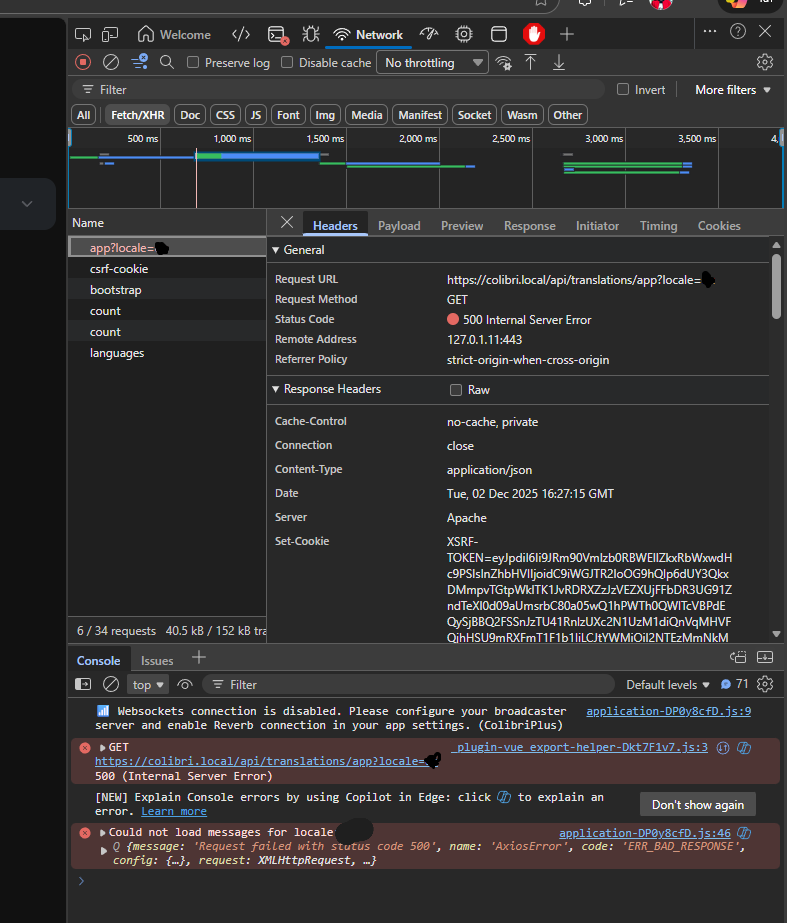The height and width of the screenshot is (923, 787).
Task: Tick the Raw response headers checkbox
Action: [456, 390]
